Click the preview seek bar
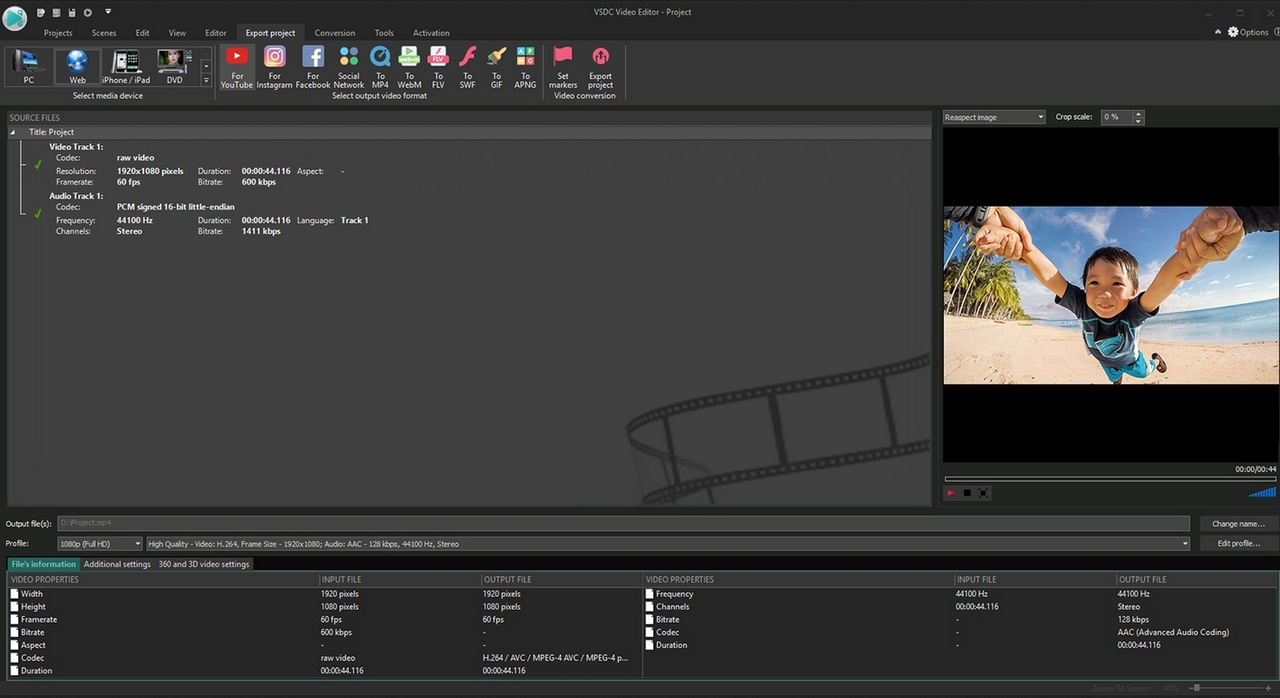 1109,479
